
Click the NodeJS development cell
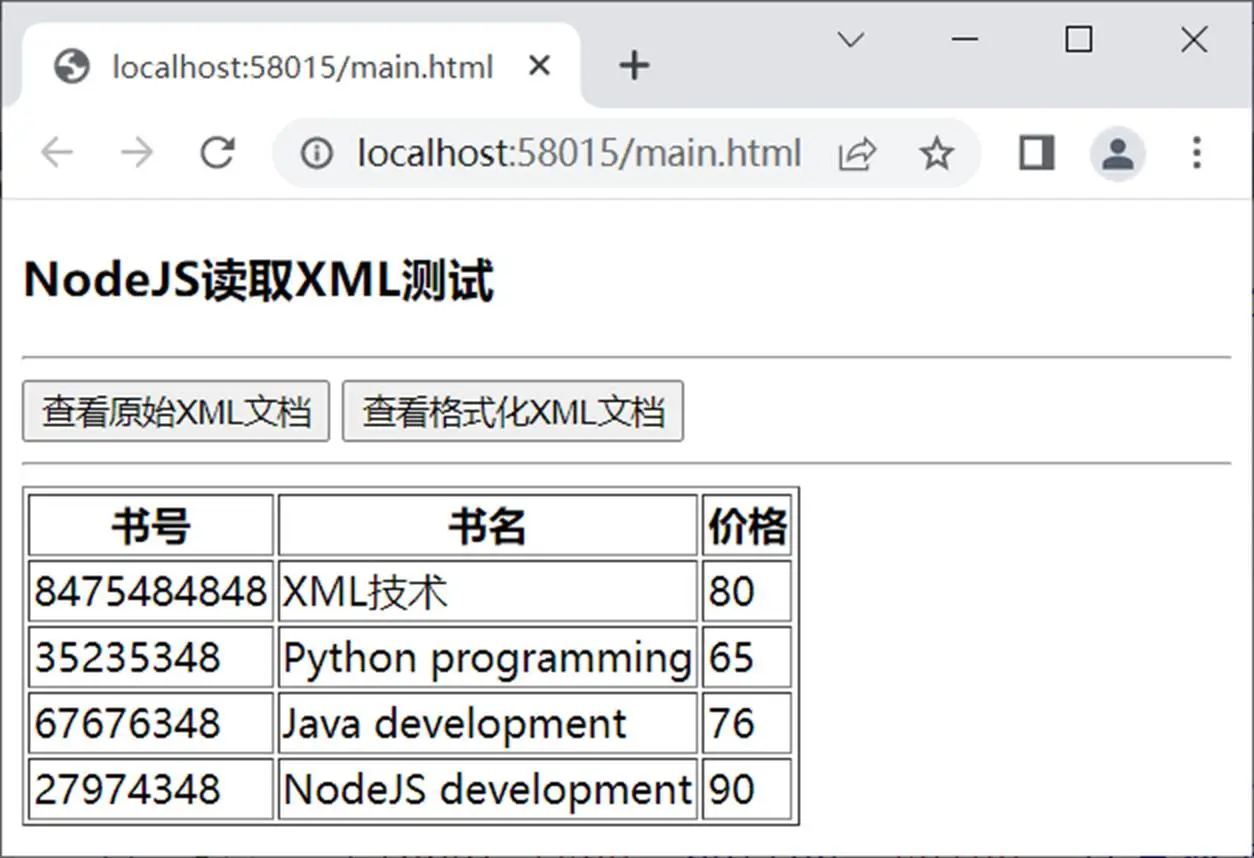pyautogui.click(x=487, y=789)
